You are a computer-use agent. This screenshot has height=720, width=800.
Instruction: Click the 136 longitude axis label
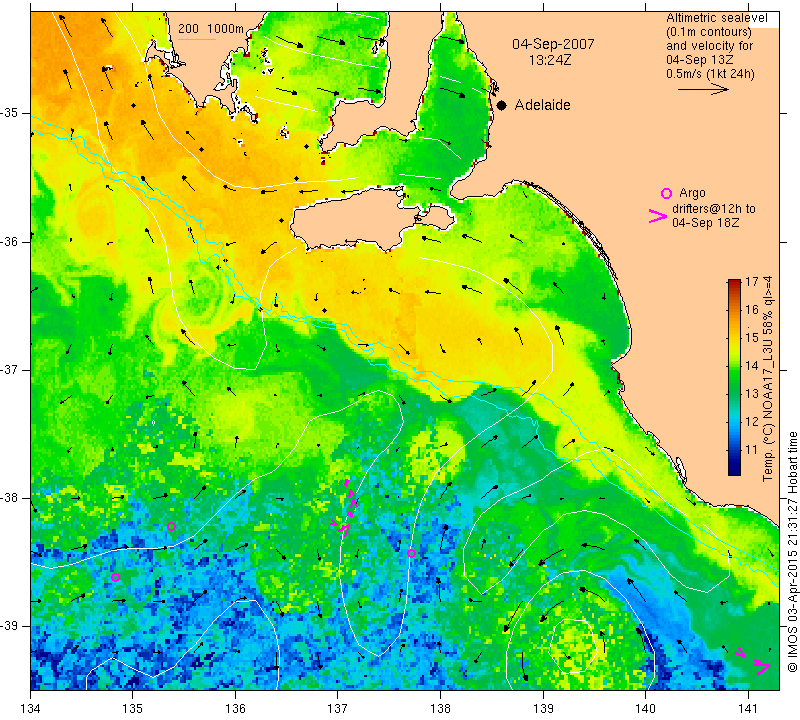[235, 708]
